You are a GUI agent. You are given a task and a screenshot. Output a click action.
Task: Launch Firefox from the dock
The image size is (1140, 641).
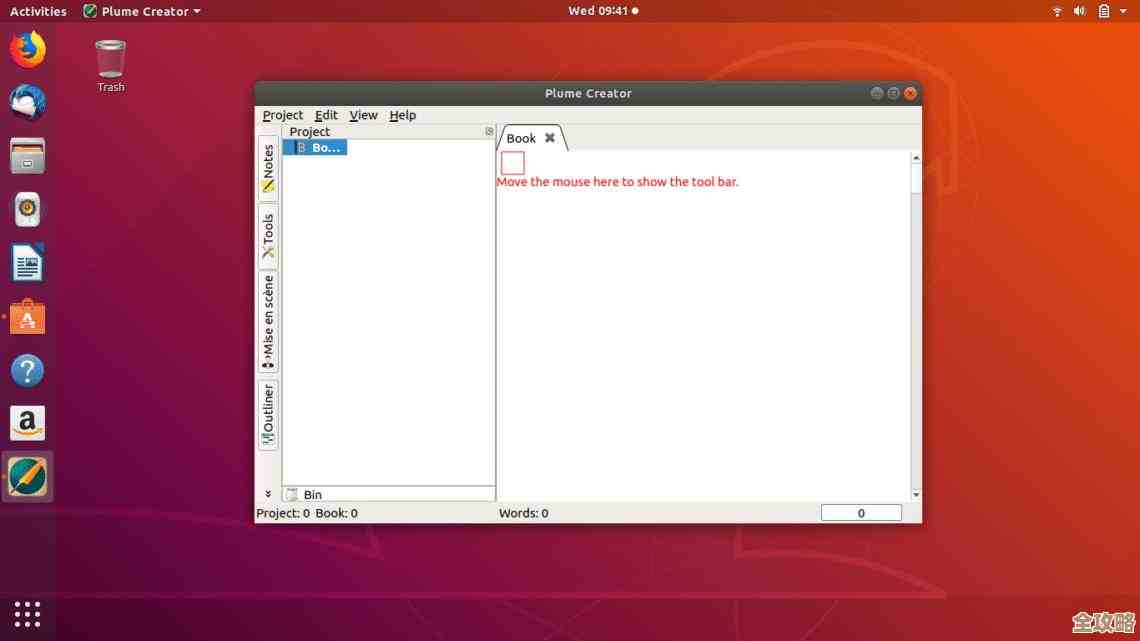[27, 49]
